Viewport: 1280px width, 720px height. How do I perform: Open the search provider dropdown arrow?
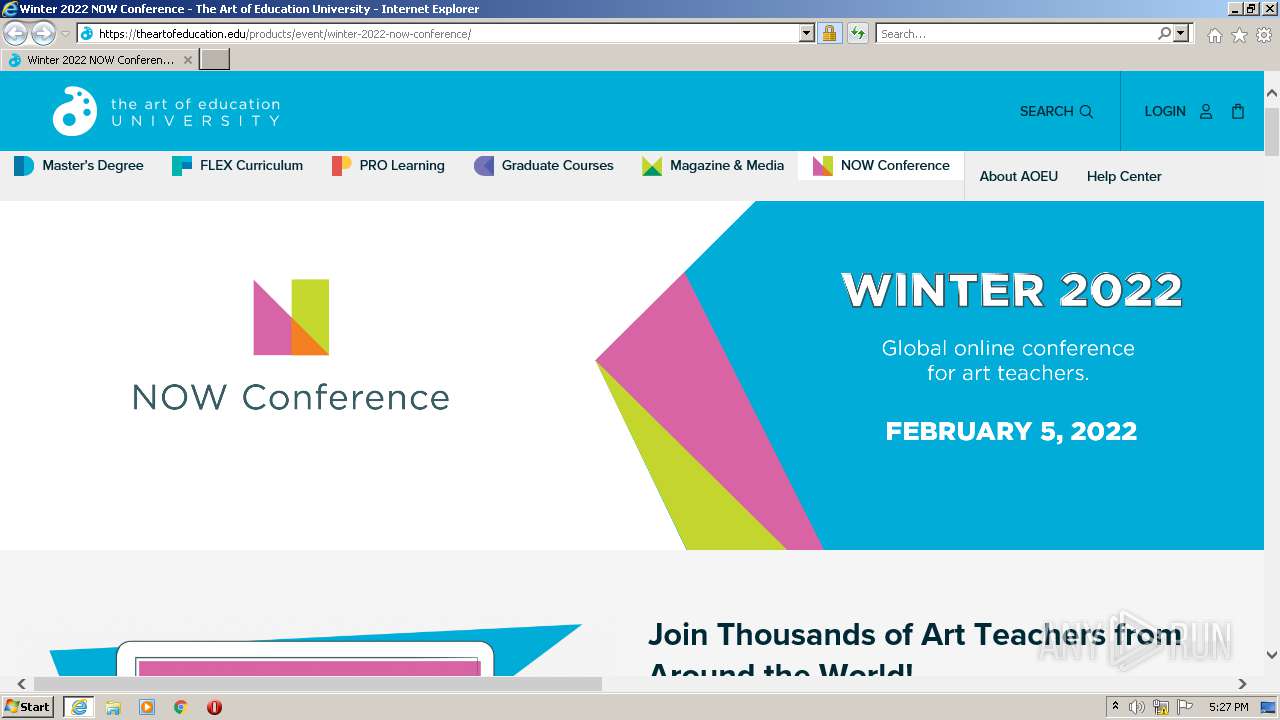[1181, 34]
